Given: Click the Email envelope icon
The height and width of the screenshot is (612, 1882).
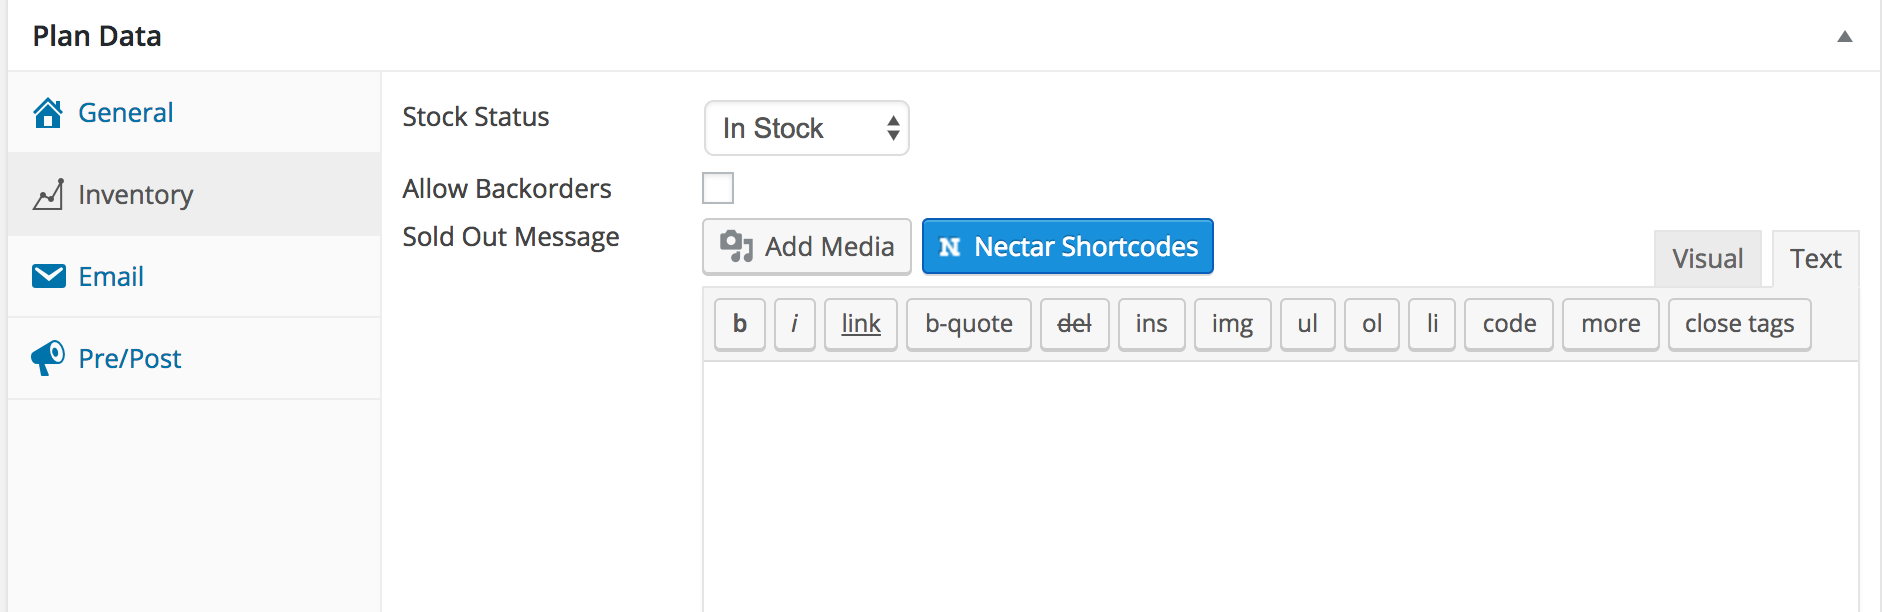Looking at the screenshot, I should (48, 276).
